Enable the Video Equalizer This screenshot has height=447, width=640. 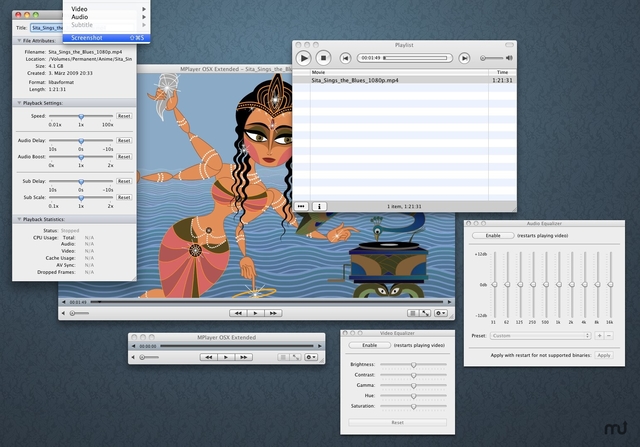[370, 345]
